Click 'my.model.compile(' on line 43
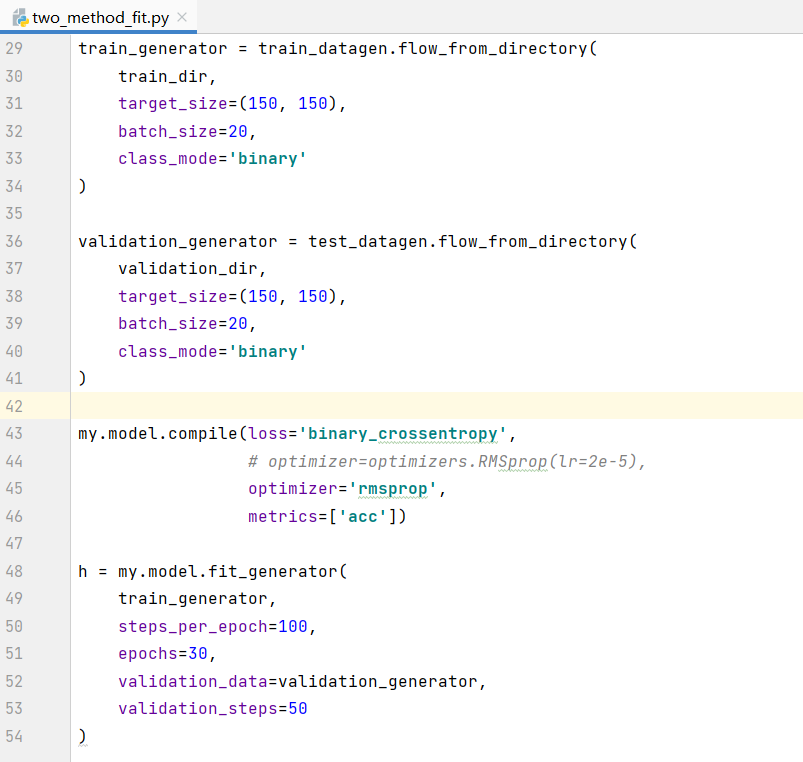This screenshot has width=803, height=762. pyautogui.click(x=162, y=434)
